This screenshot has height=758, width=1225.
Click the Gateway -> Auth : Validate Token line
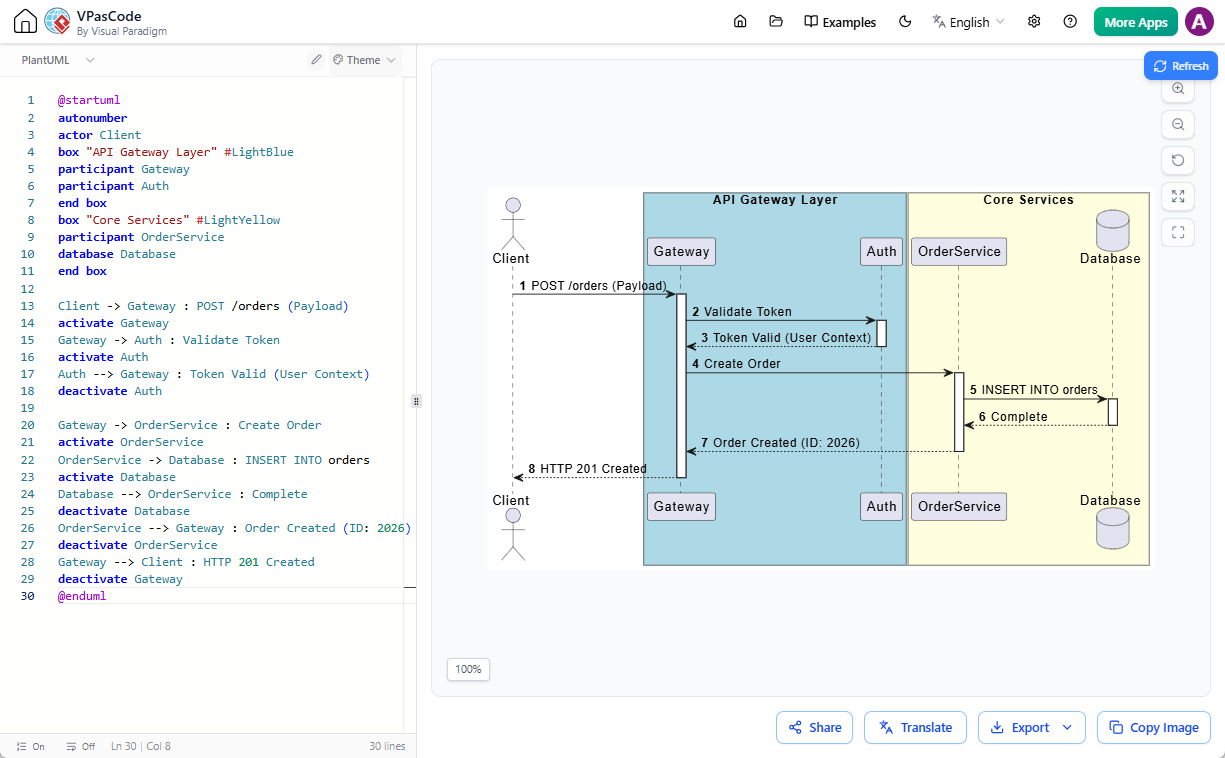coord(169,340)
